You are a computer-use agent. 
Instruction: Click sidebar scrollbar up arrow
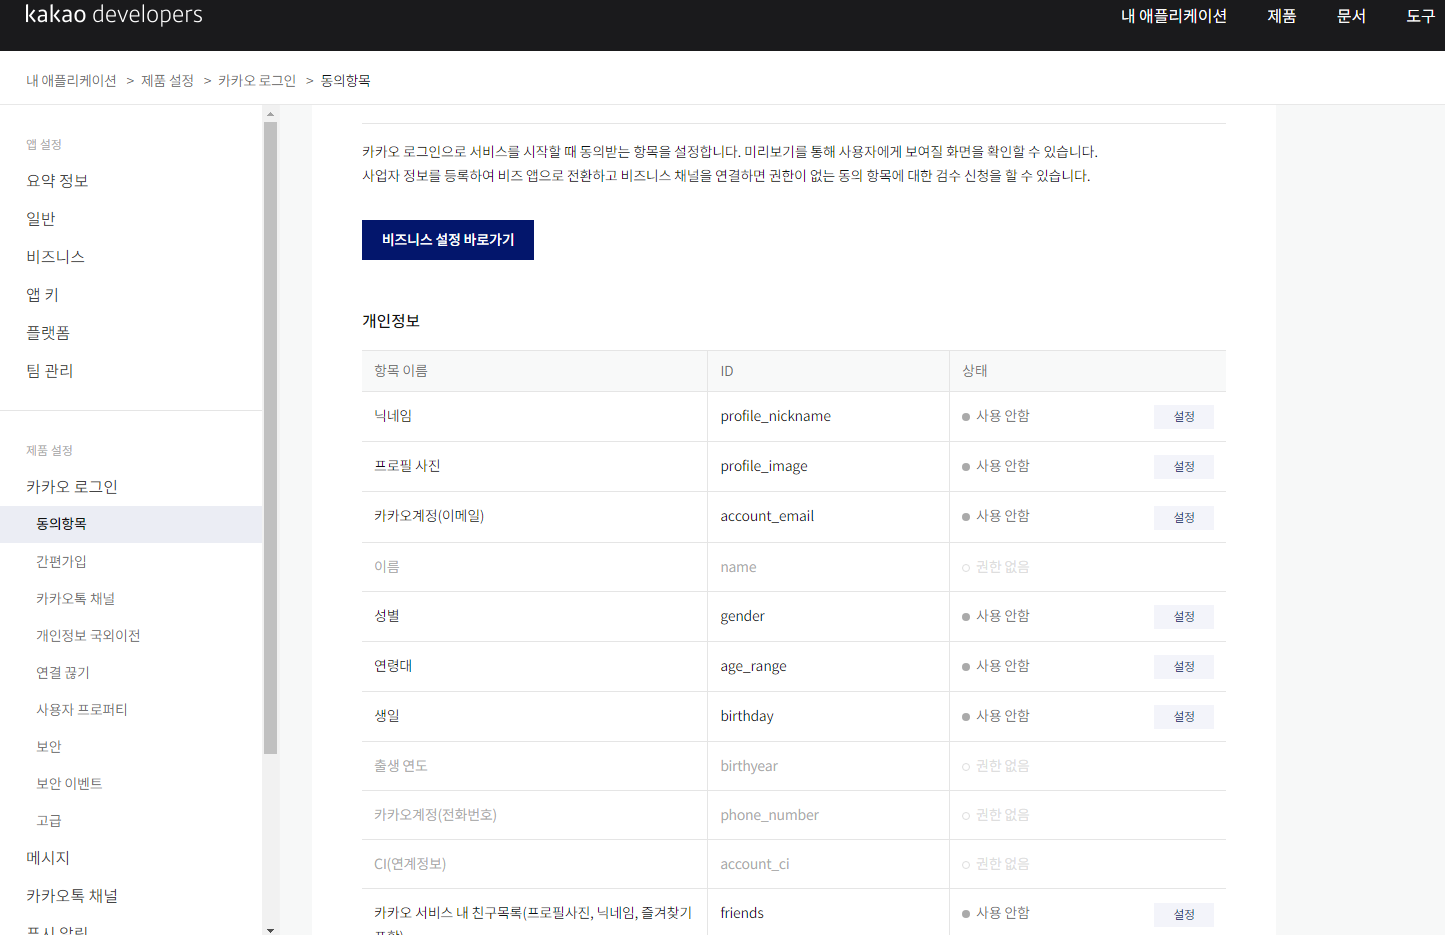click(270, 114)
